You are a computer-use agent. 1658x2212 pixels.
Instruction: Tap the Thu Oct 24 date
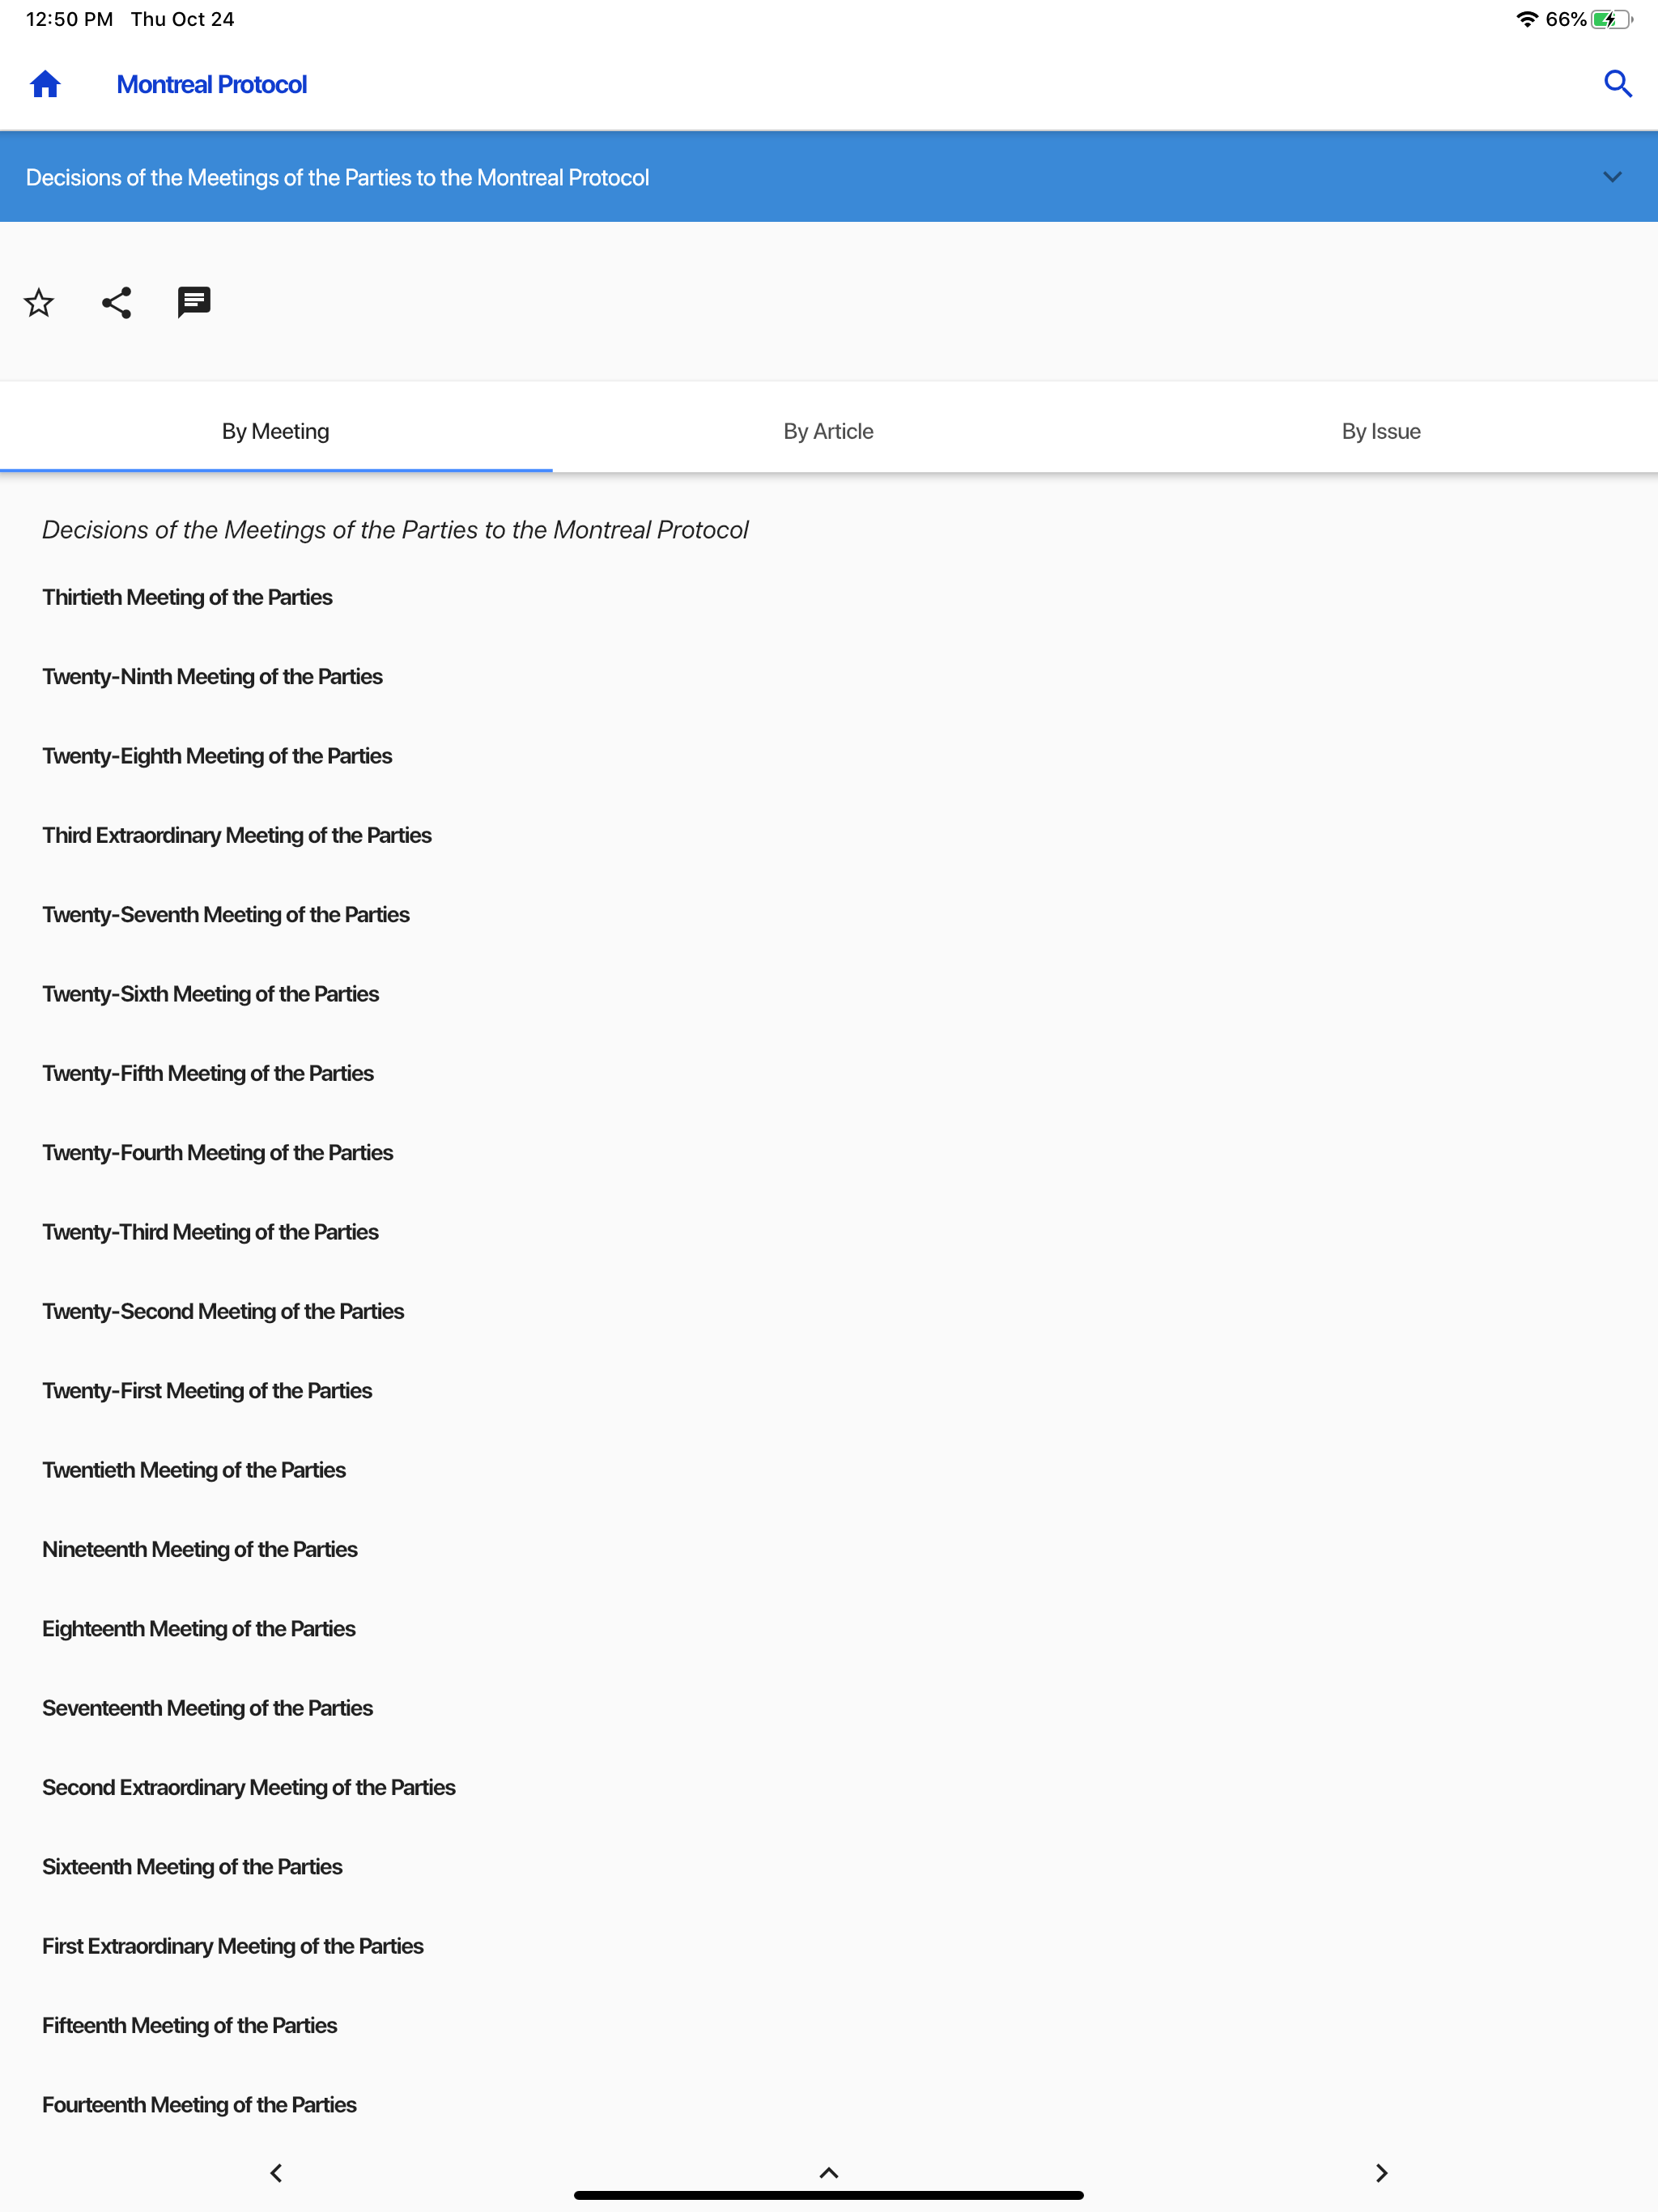tap(183, 19)
